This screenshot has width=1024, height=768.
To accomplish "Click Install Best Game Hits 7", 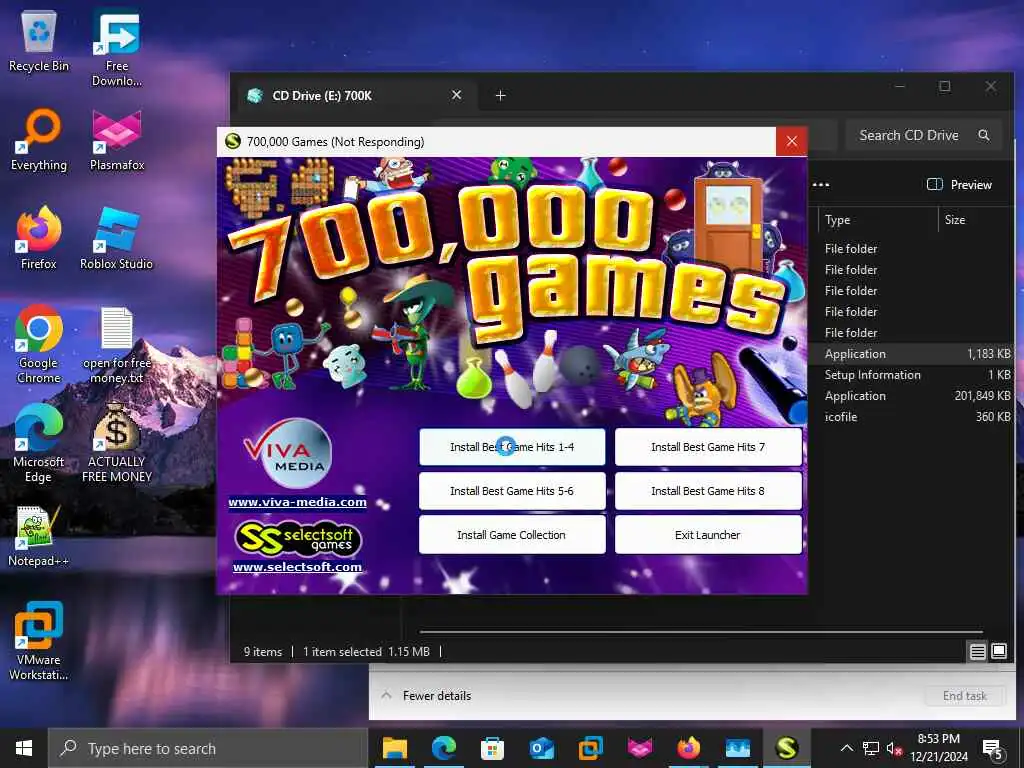I will coord(708,447).
